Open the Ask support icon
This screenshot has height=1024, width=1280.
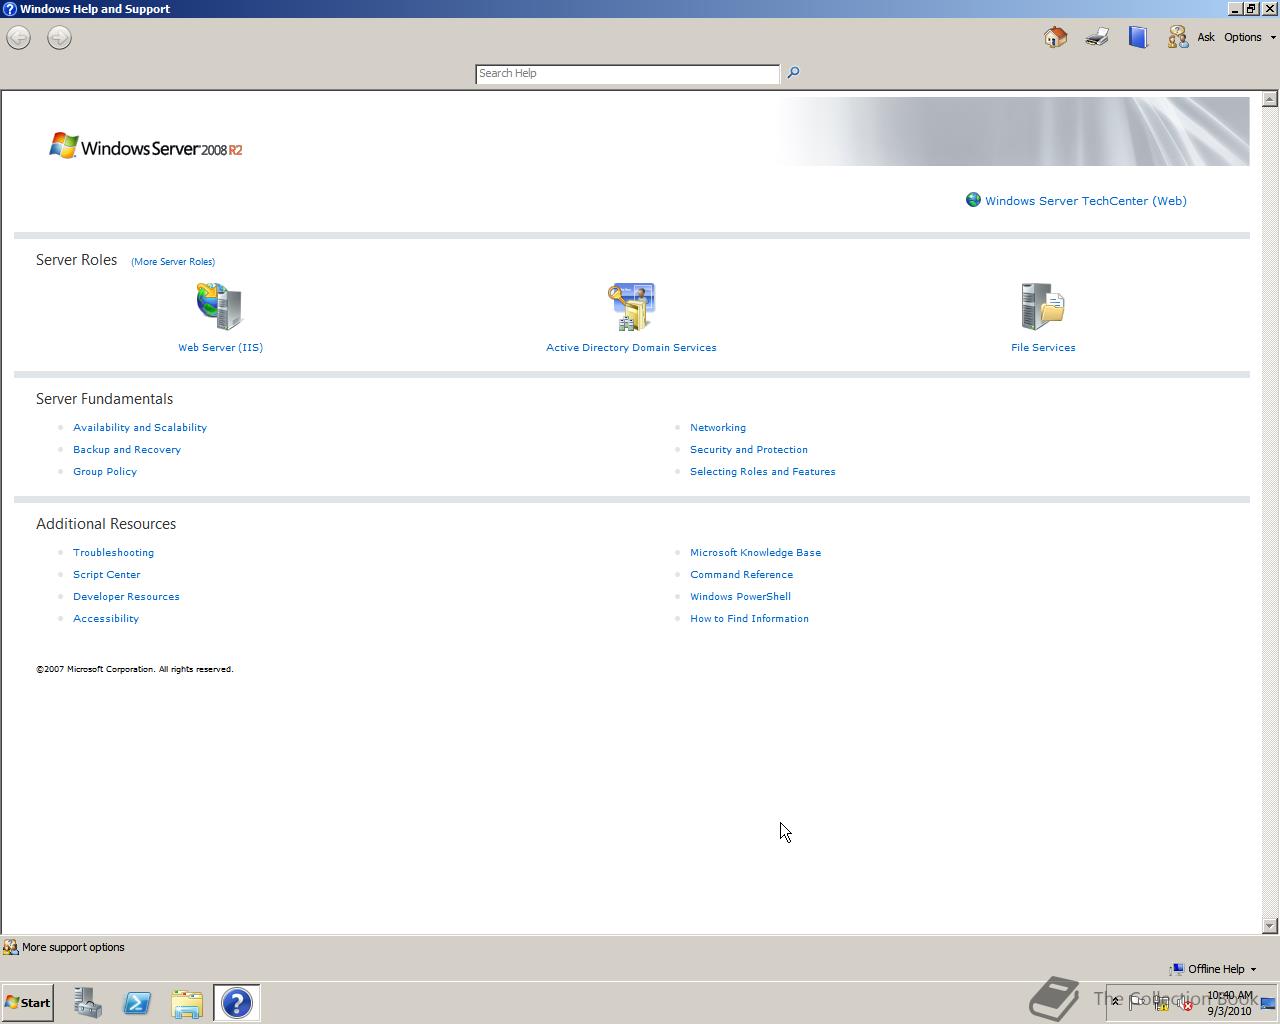click(x=1178, y=37)
